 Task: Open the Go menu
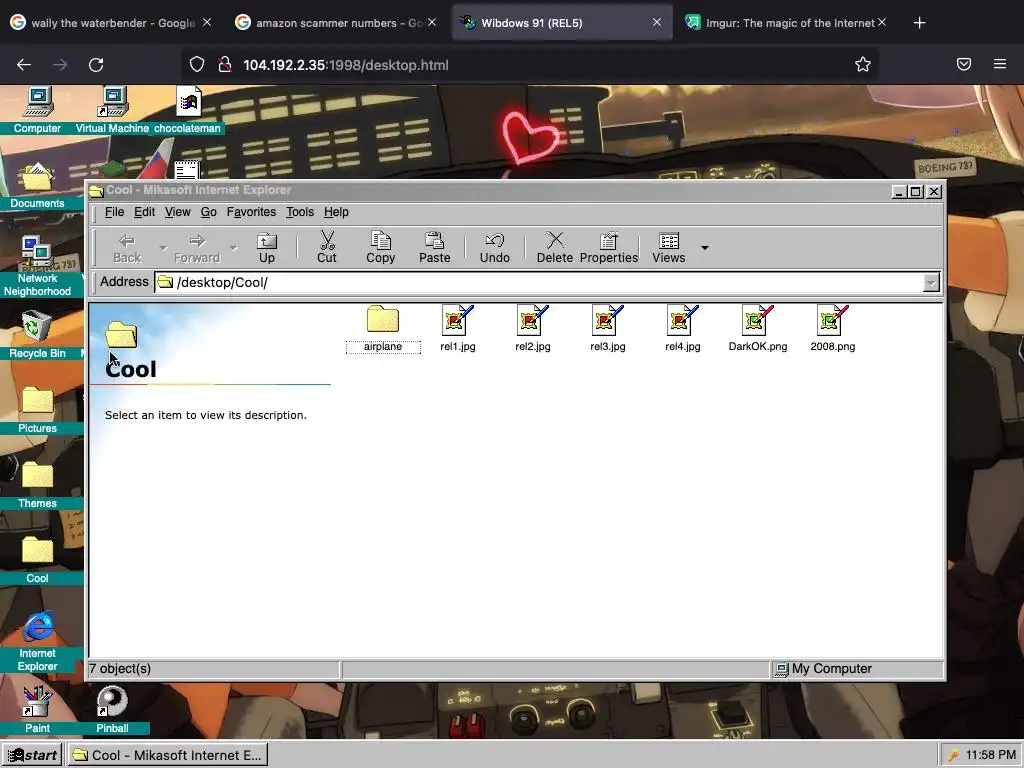pyautogui.click(x=208, y=212)
